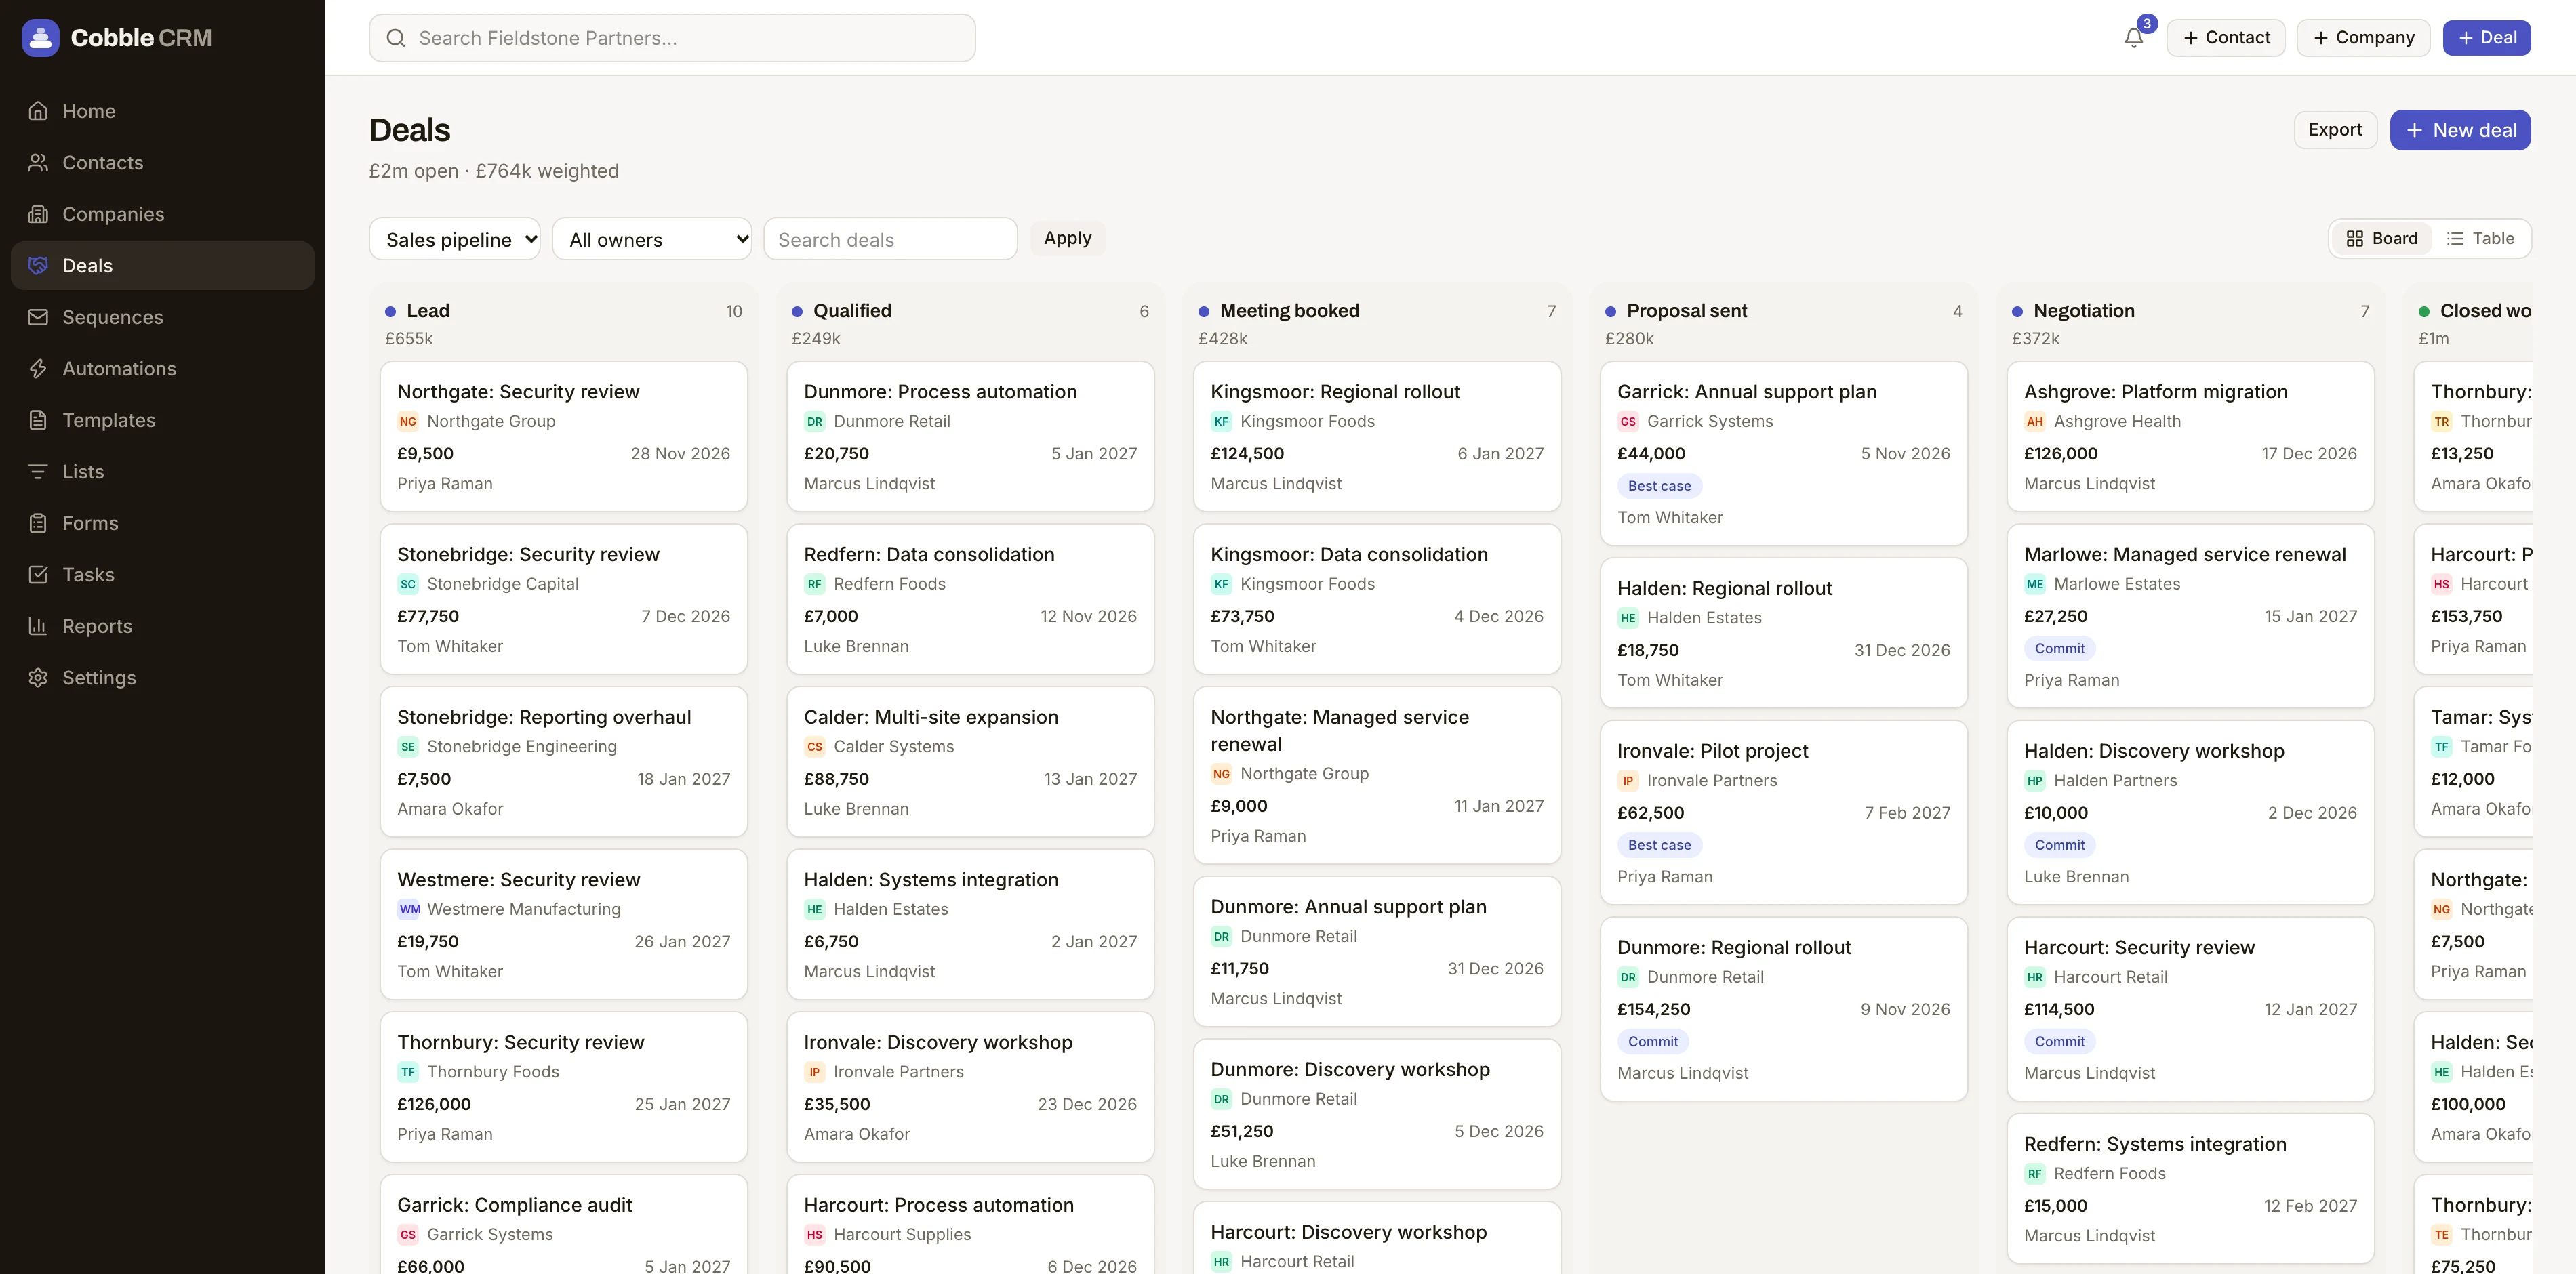Click the Export button
The image size is (2576, 1274).
click(2335, 130)
